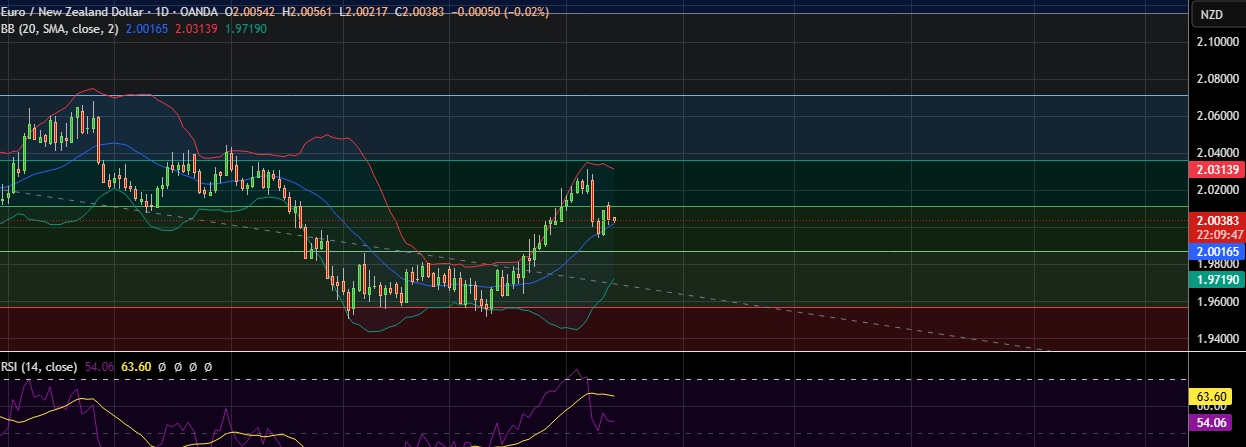1246x447 pixels.
Task: Click the current price 2.00383 axis label
Action: [1215, 219]
